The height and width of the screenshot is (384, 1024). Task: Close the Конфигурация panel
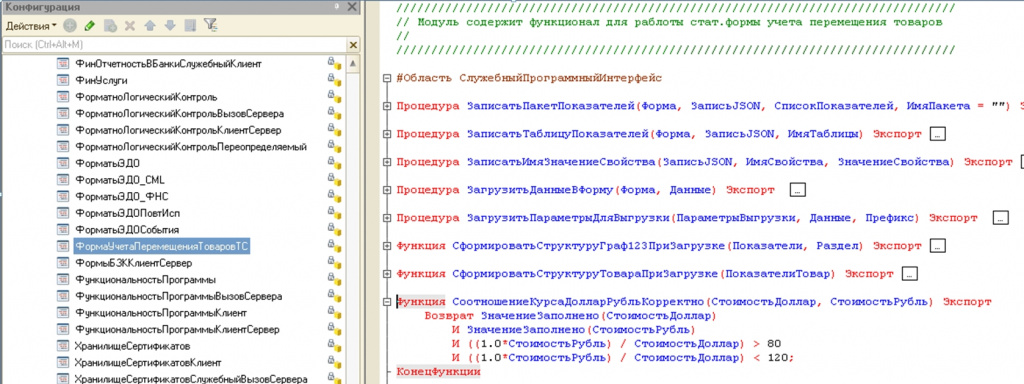pyautogui.click(x=353, y=7)
